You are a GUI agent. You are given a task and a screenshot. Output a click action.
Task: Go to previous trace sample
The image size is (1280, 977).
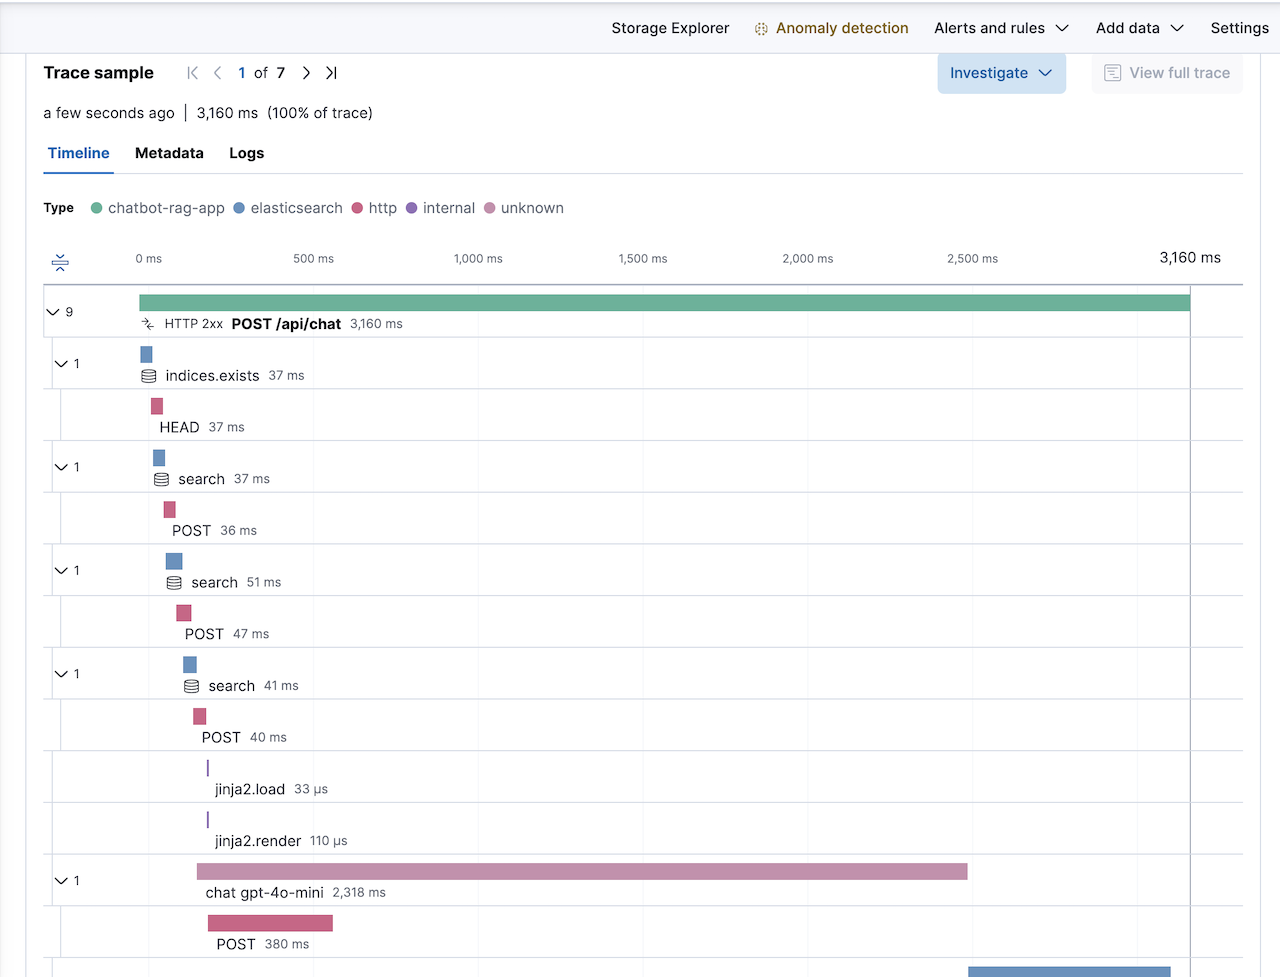(x=218, y=73)
